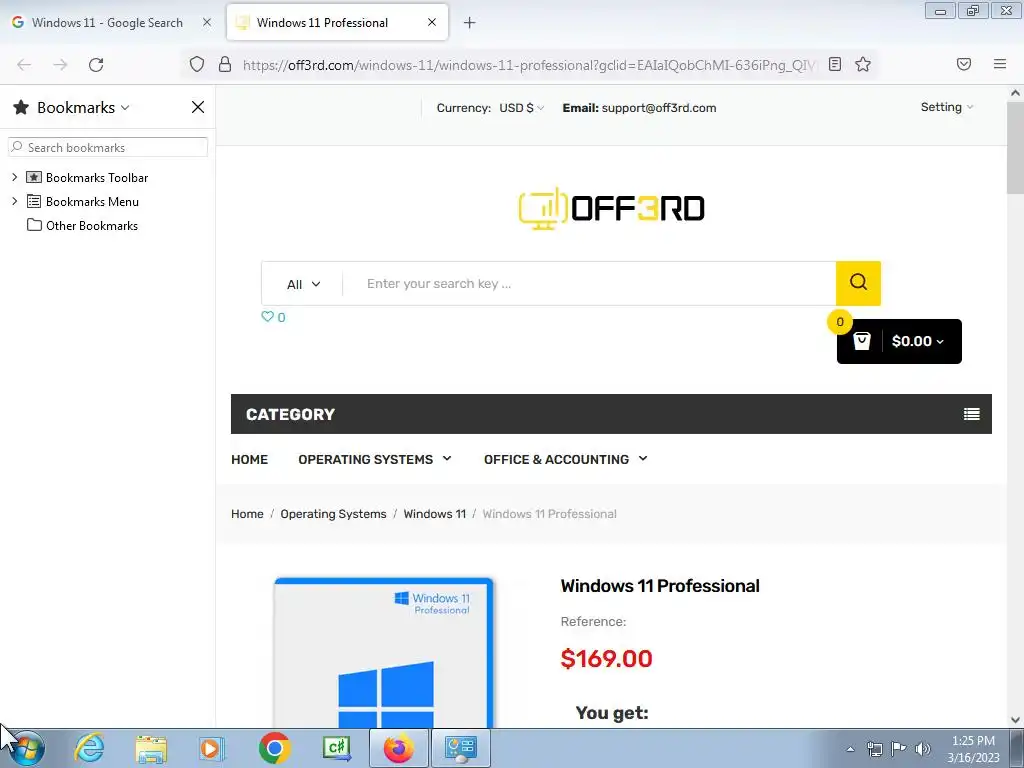Click the Firefox taskbar icon

tap(398, 748)
